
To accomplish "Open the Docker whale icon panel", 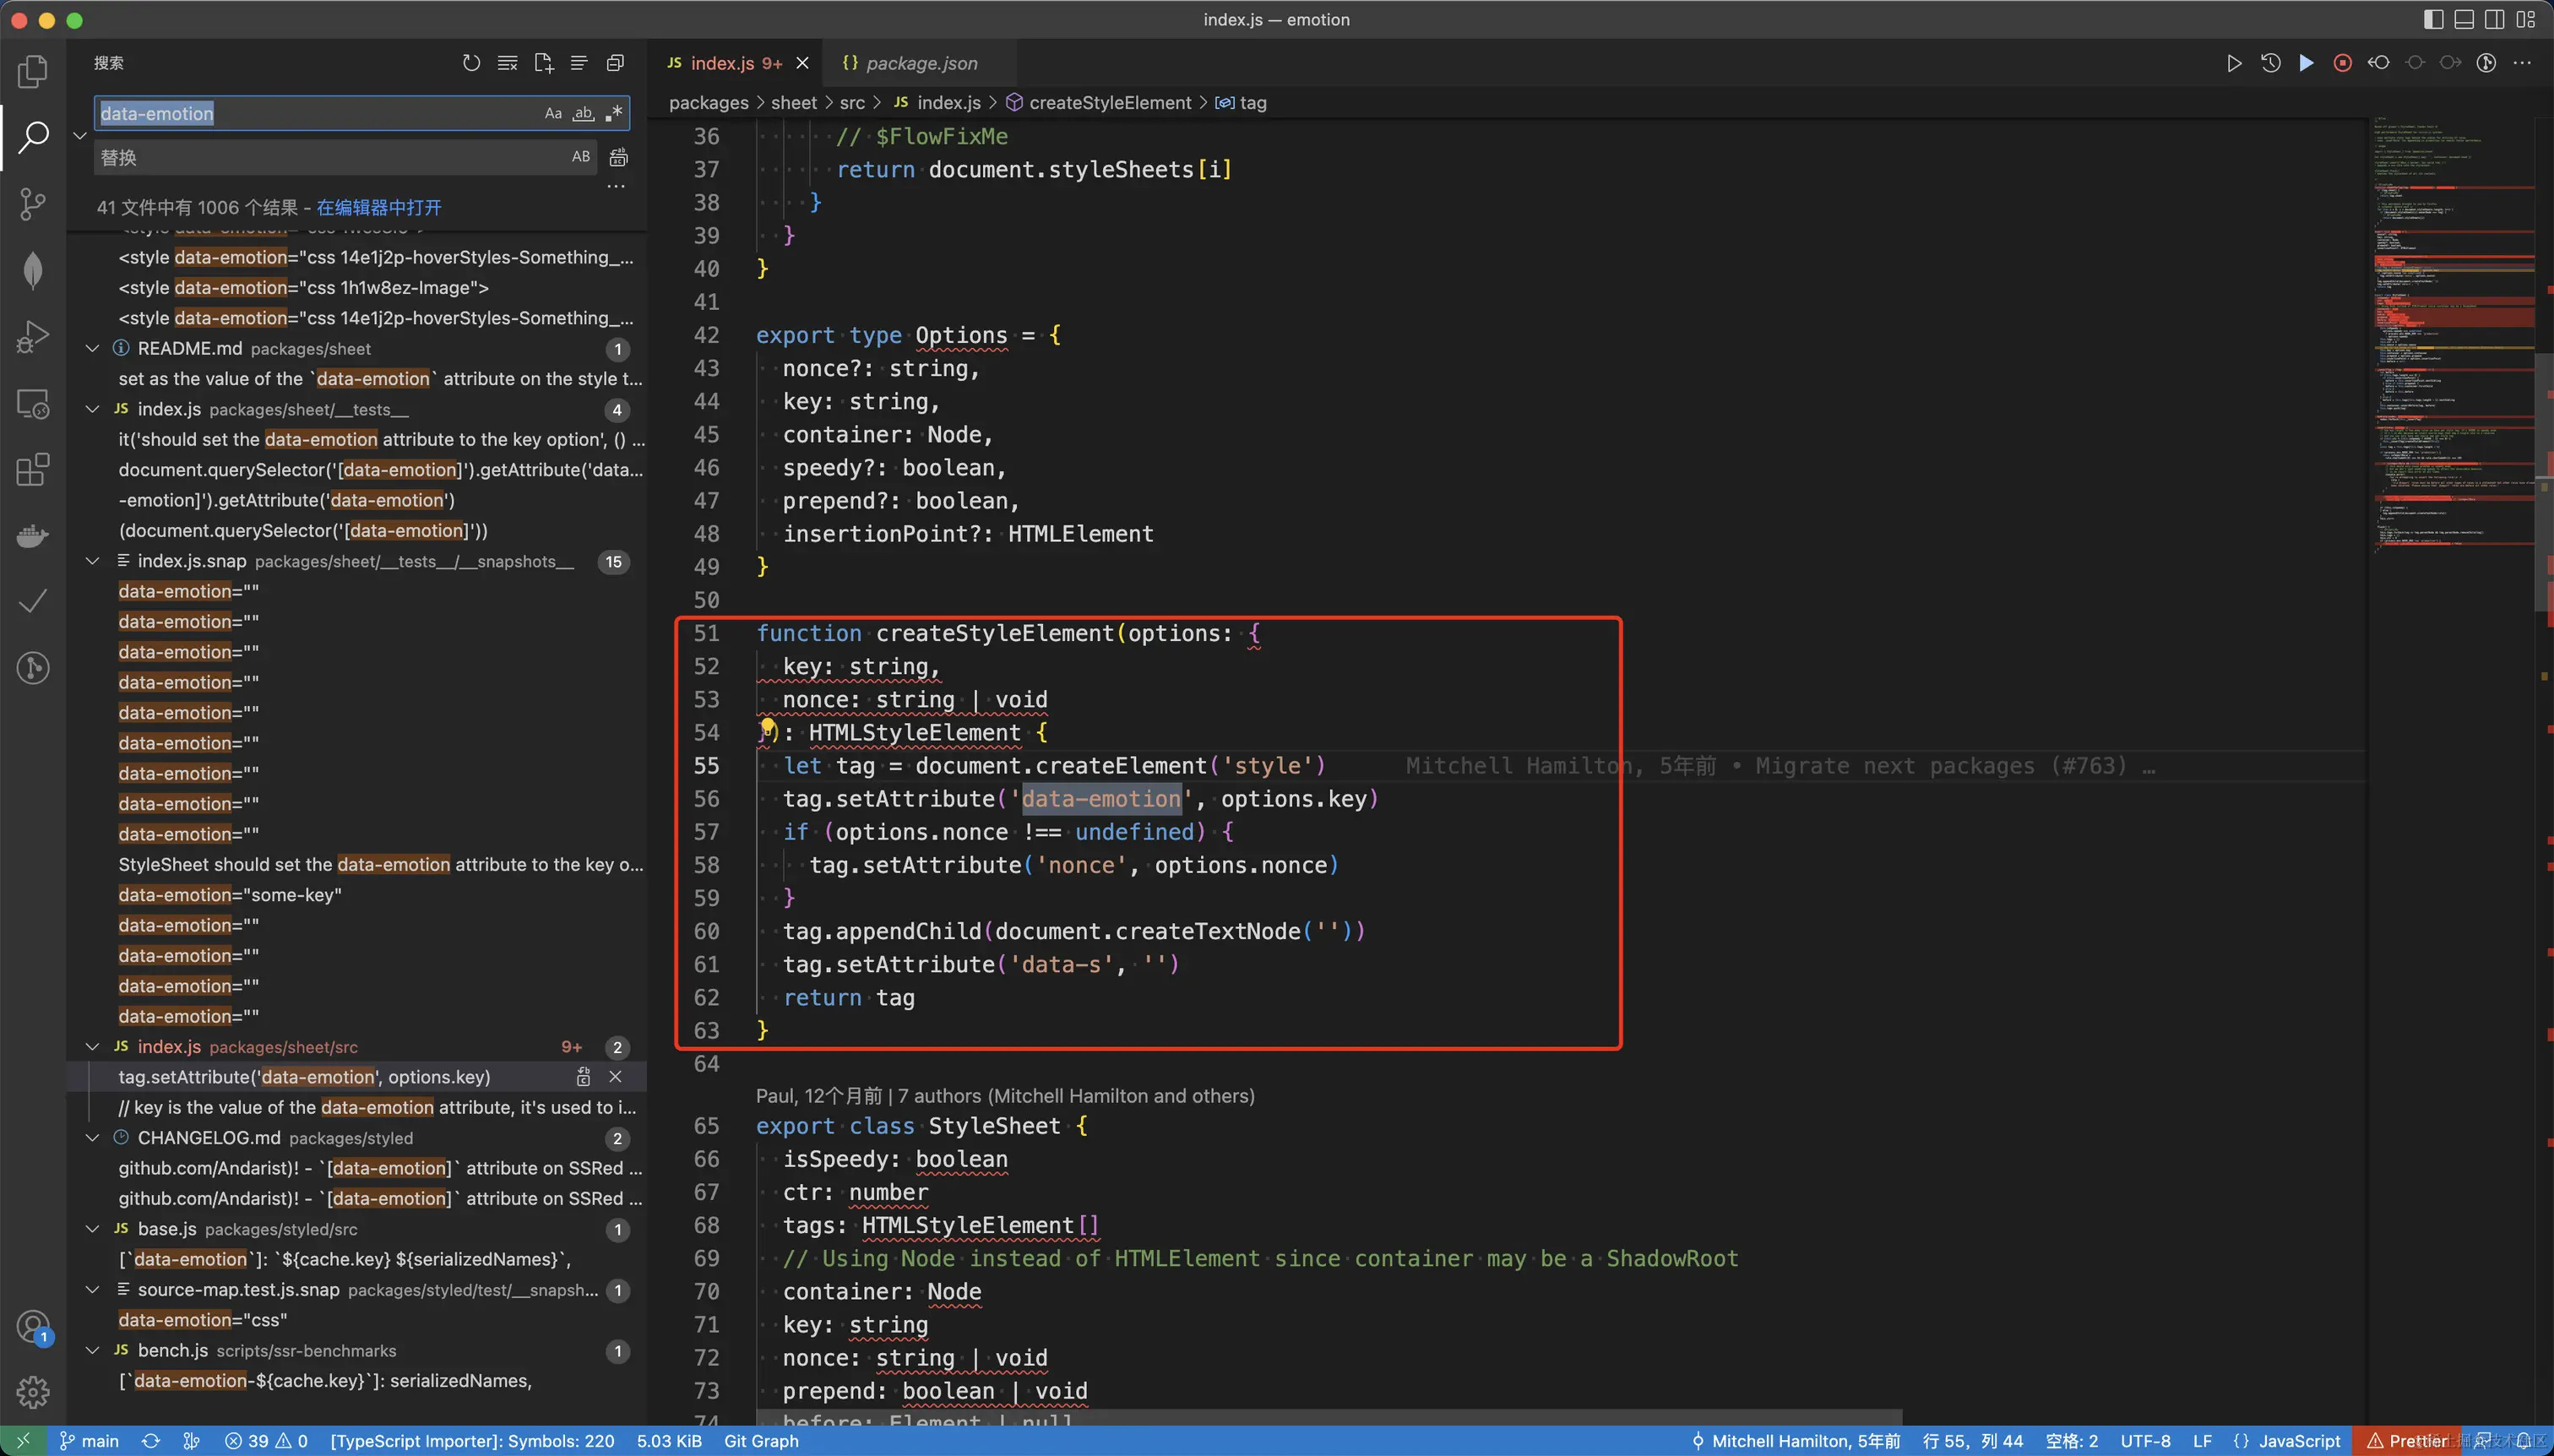I will pos(33,536).
